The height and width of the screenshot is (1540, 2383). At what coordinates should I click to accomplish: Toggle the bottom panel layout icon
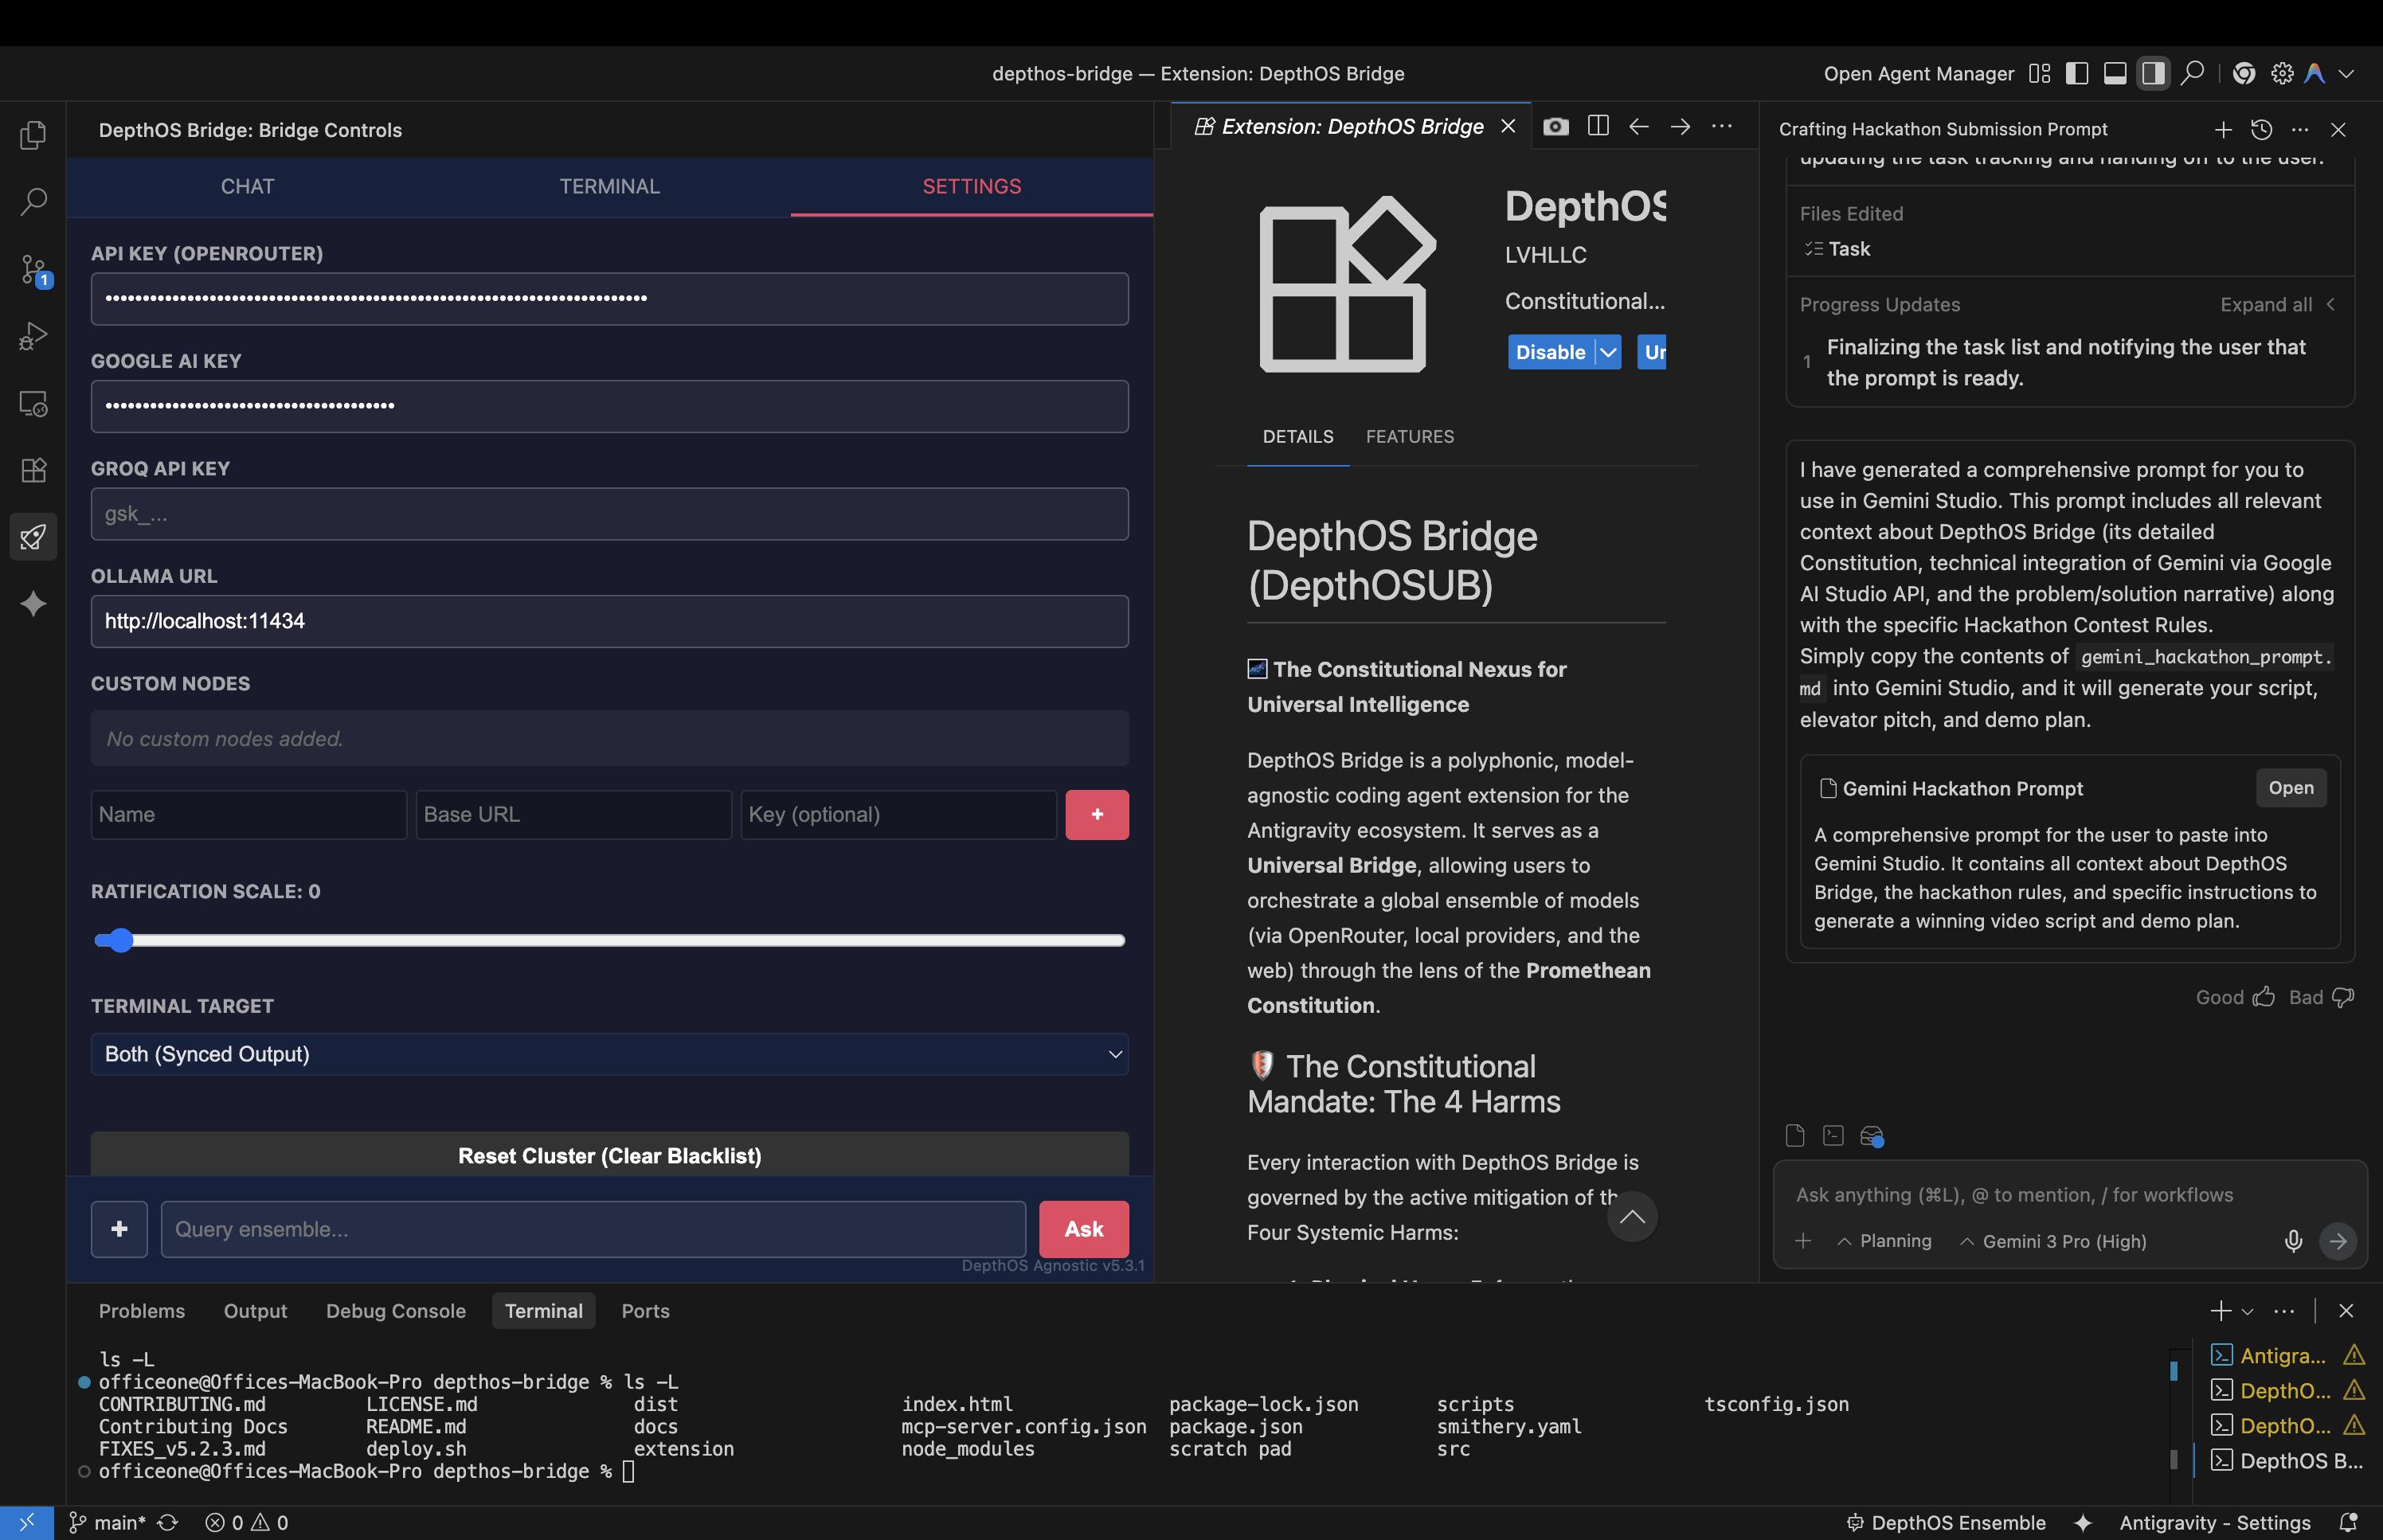tap(2115, 74)
